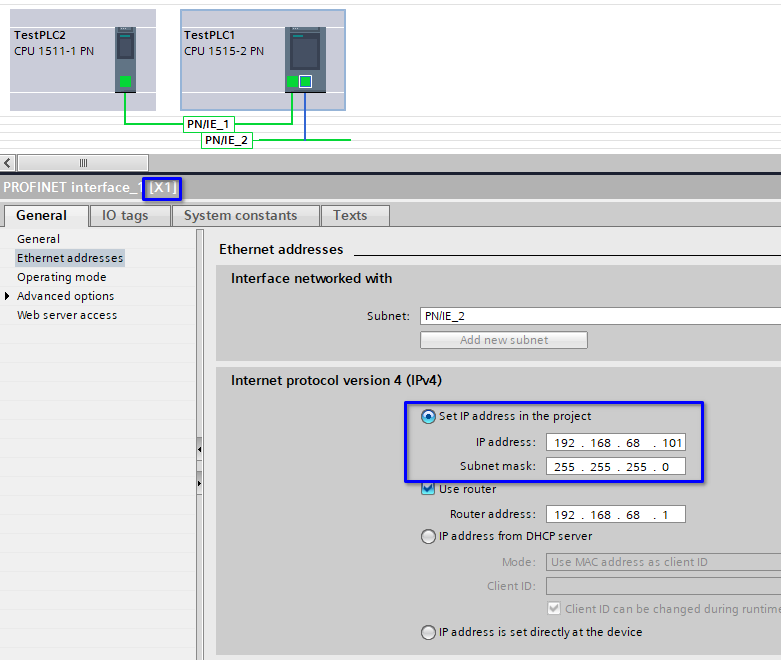This screenshot has width=781, height=660.
Task: Click the IP address field 192.168.68.101
Action: click(616, 442)
